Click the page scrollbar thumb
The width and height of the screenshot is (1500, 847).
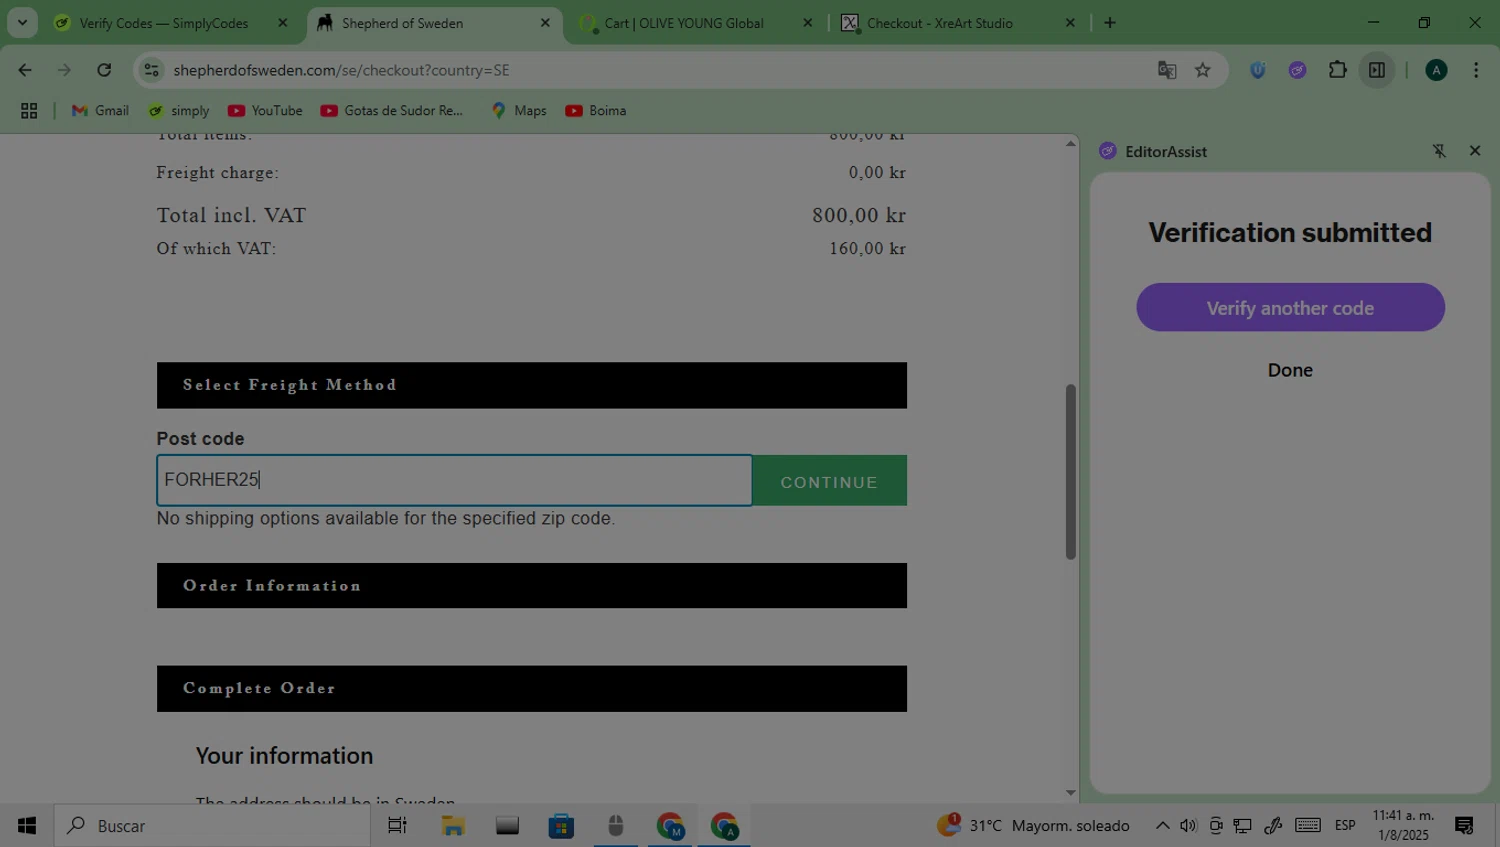tap(1070, 471)
